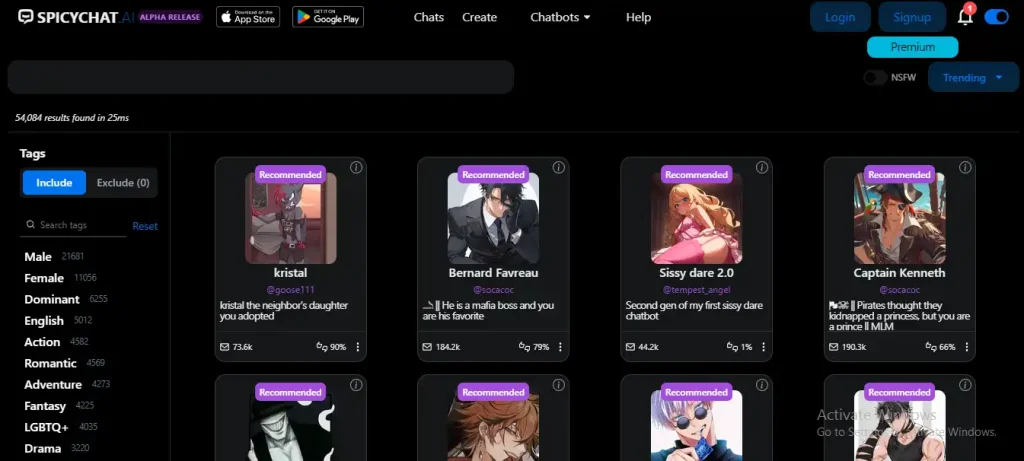Image resolution: width=1024 pixels, height=461 pixels.
Task: Open the Captain Kenneth thumbnail
Action: [x=899, y=218]
